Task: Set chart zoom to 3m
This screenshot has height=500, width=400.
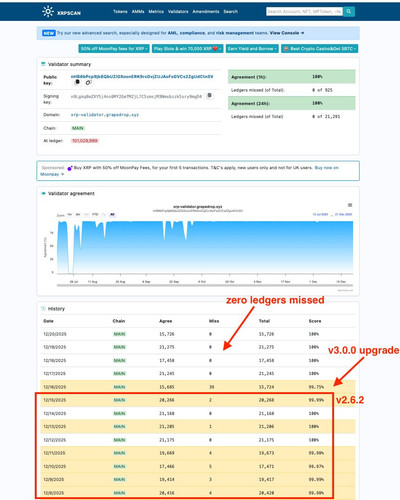Action: 78,215
